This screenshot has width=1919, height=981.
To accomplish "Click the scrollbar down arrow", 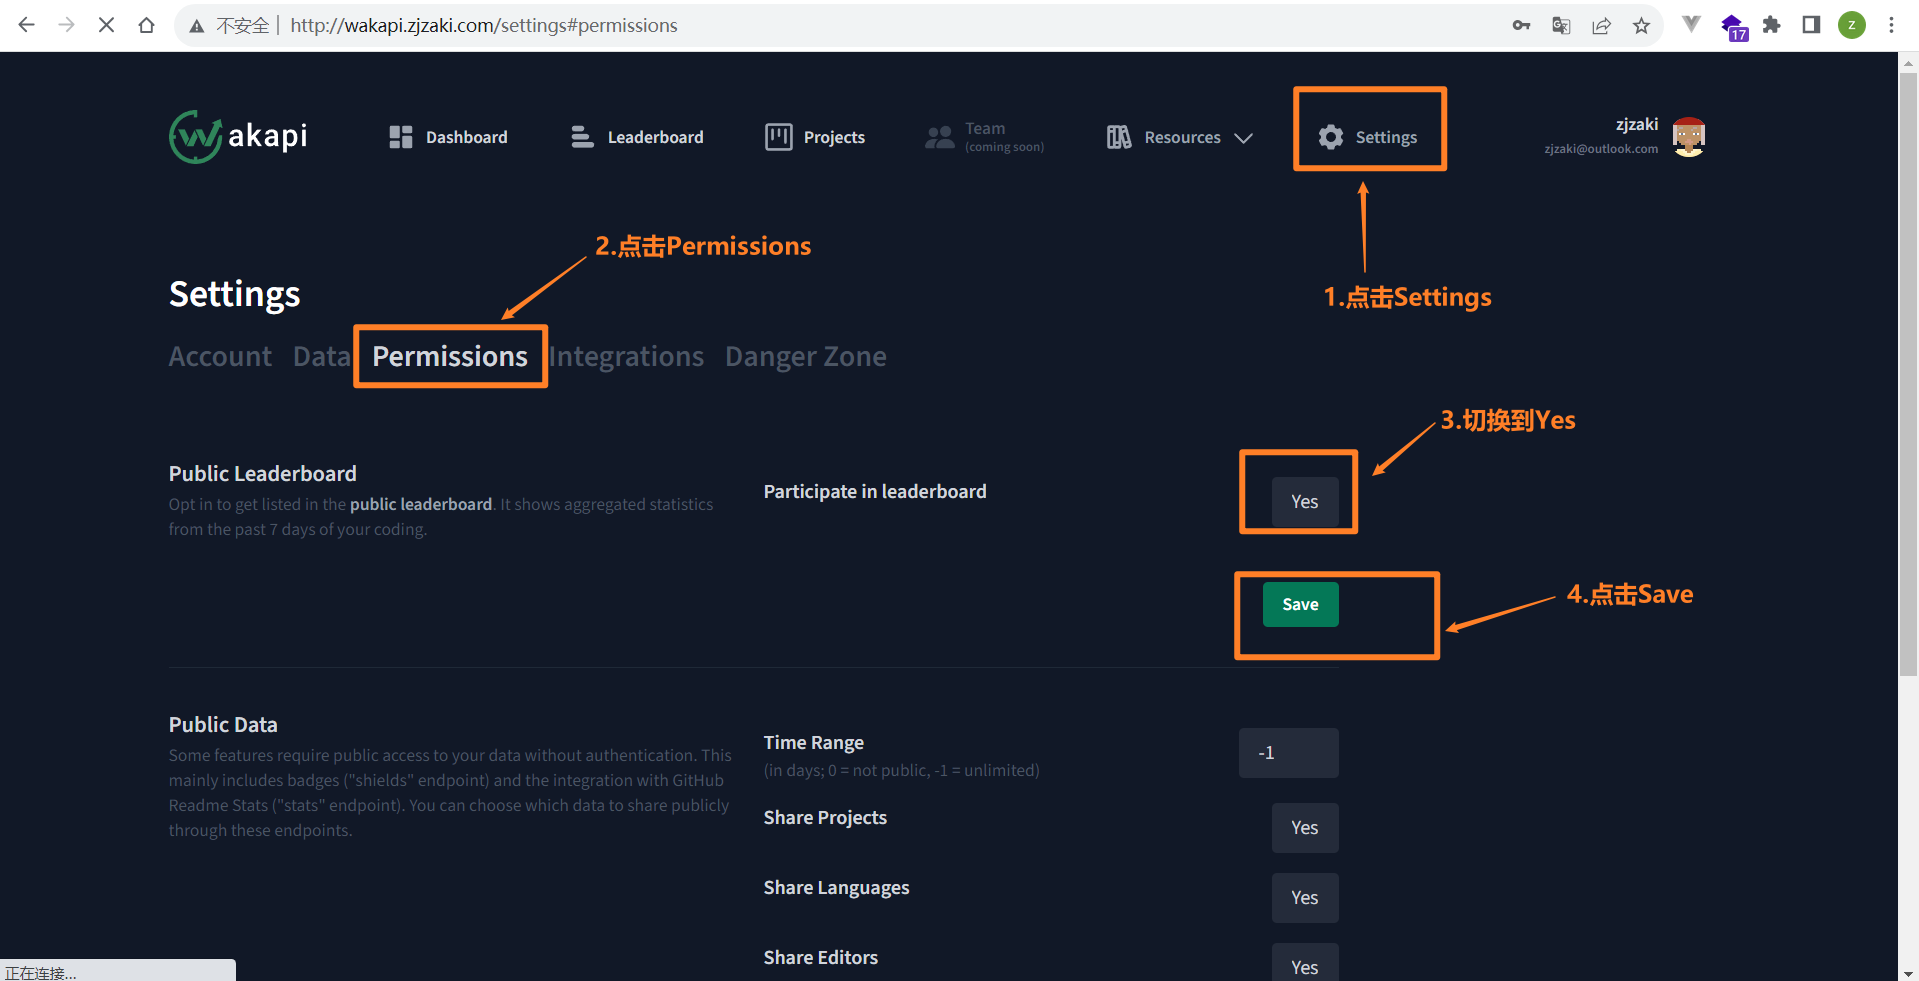I will pyautogui.click(x=1909, y=972).
